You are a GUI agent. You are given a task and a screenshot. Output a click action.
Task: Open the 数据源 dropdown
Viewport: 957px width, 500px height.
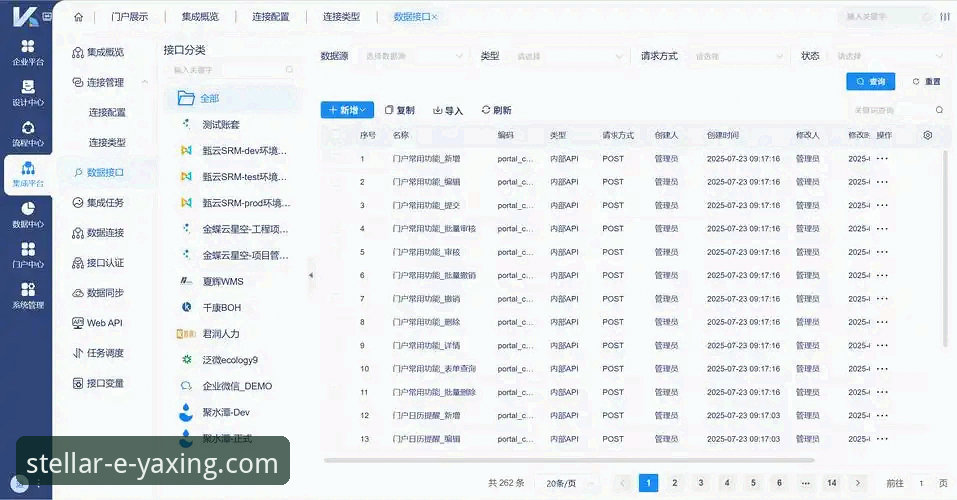click(412, 56)
